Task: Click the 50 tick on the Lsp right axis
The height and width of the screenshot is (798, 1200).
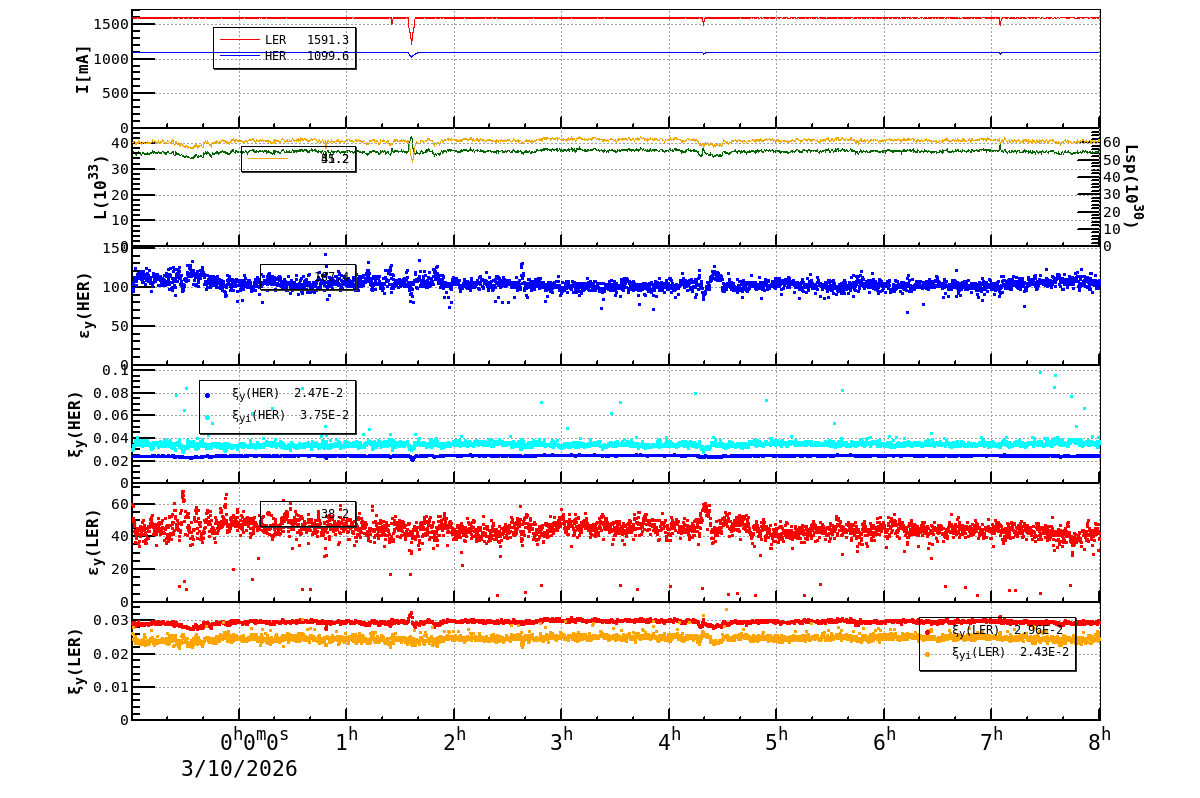Action: click(1110, 160)
